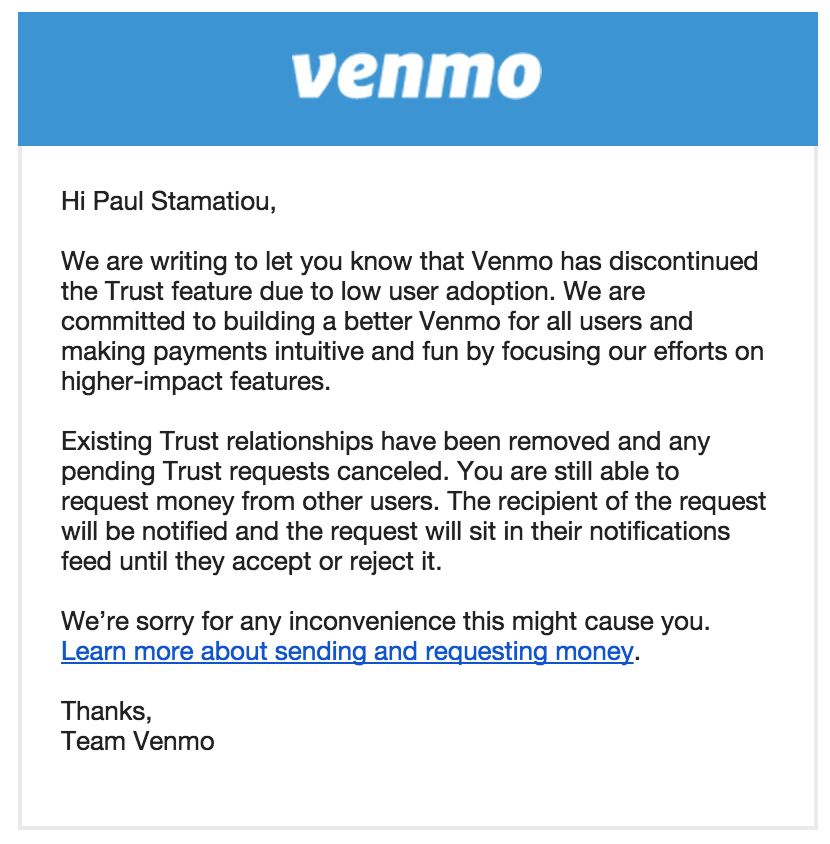This screenshot has height=844, width=830.
Task: Click the greeting 'Hi Paul Stamatiou,'
Action: click(x=168, y=202)
